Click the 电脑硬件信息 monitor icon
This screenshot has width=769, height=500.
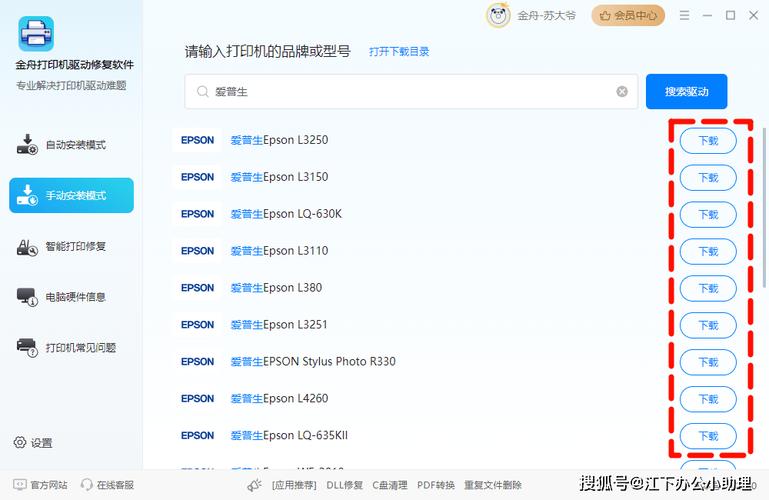[27, 297]
